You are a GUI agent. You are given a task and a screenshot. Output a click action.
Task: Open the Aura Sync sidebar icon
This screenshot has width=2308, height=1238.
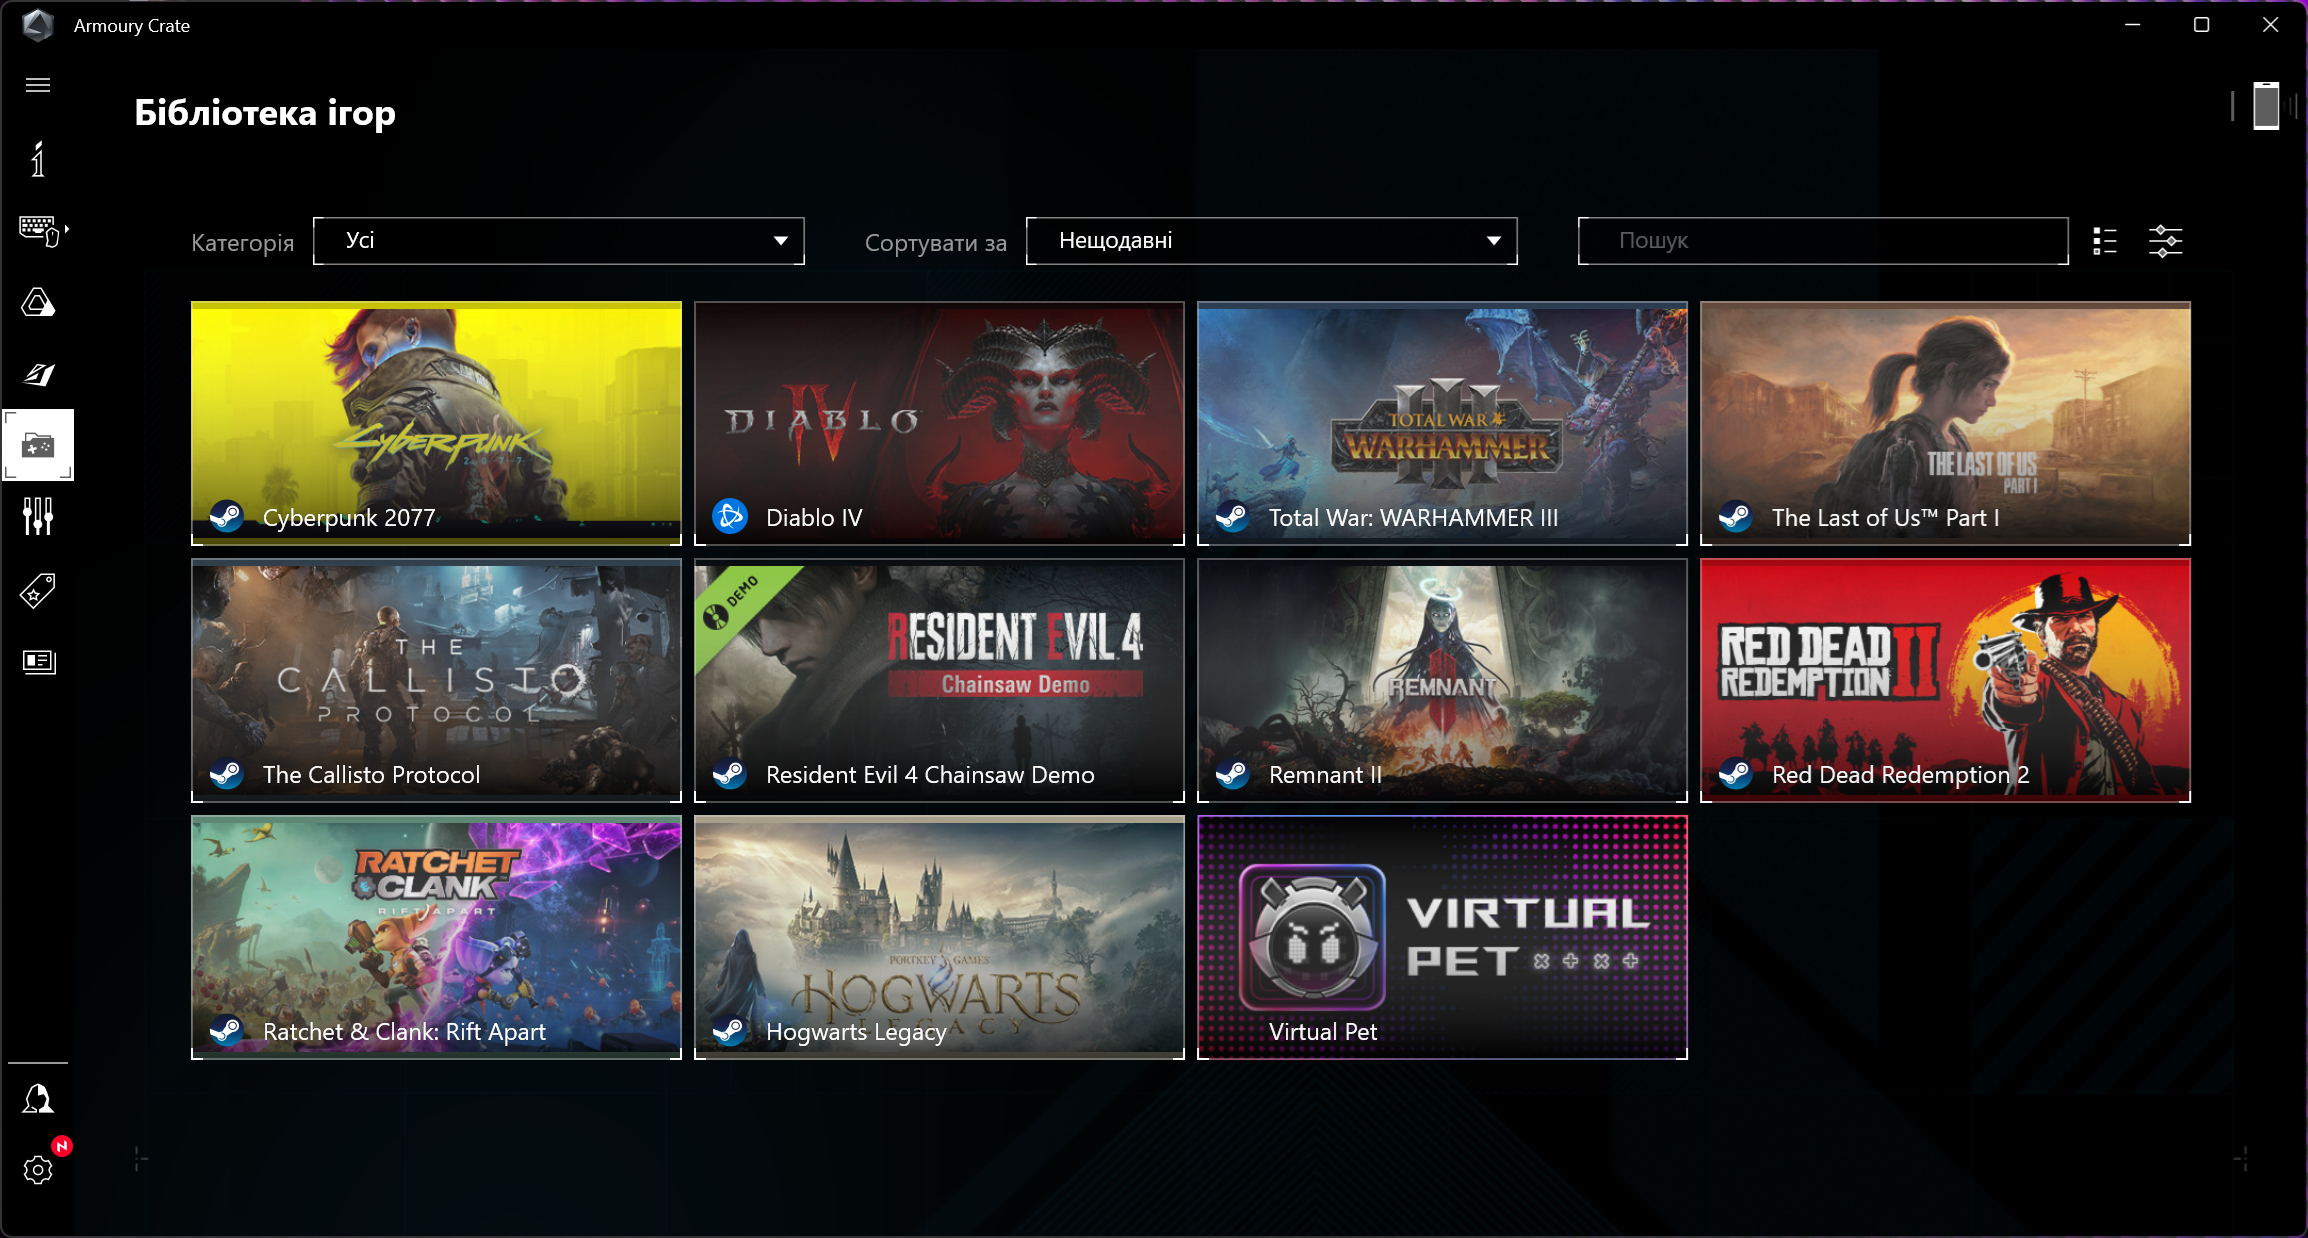point(38,302)
